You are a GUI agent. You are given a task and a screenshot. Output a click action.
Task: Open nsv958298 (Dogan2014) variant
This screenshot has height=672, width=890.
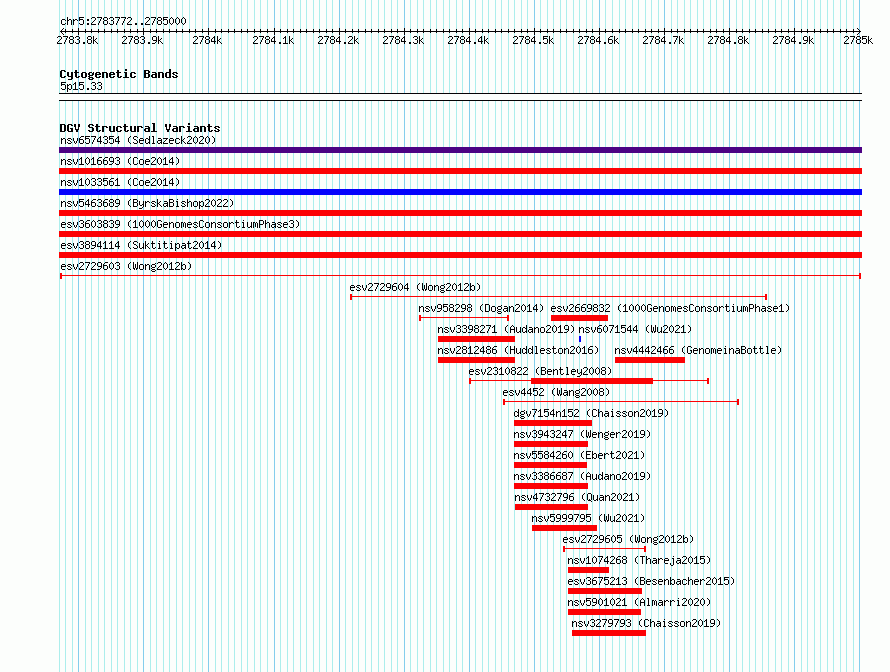[x=481, y=308]
